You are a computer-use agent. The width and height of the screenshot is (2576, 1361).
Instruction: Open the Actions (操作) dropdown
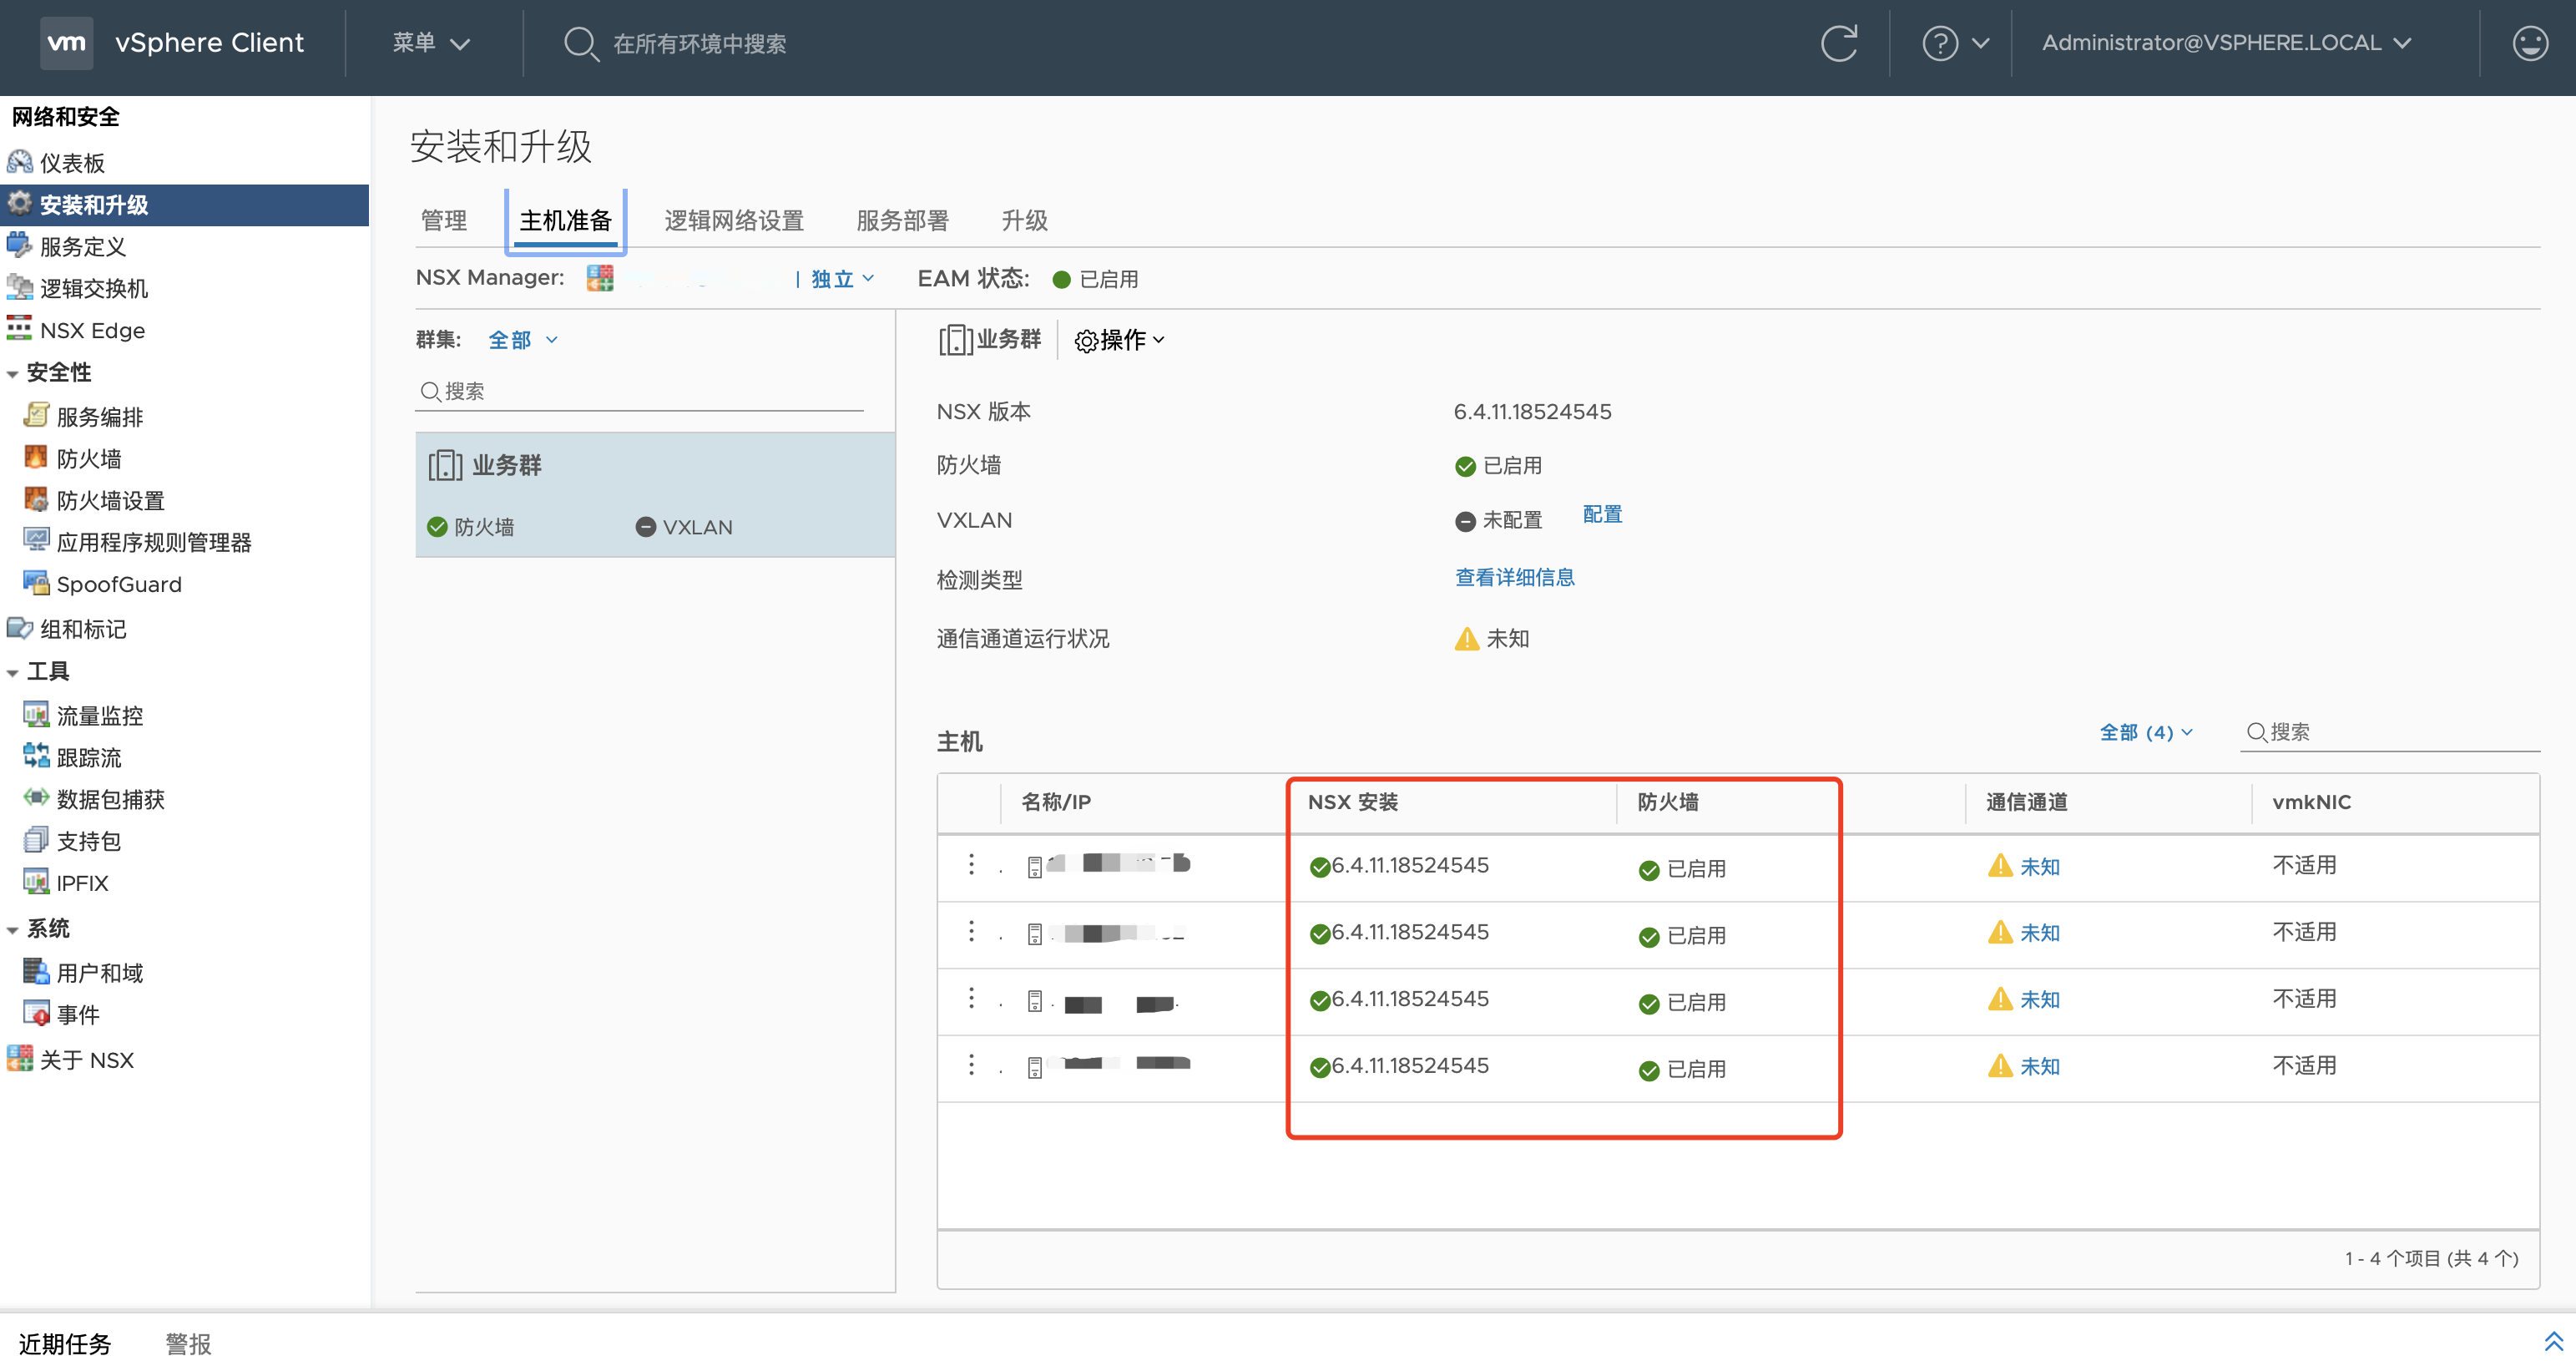(1120, 341)
